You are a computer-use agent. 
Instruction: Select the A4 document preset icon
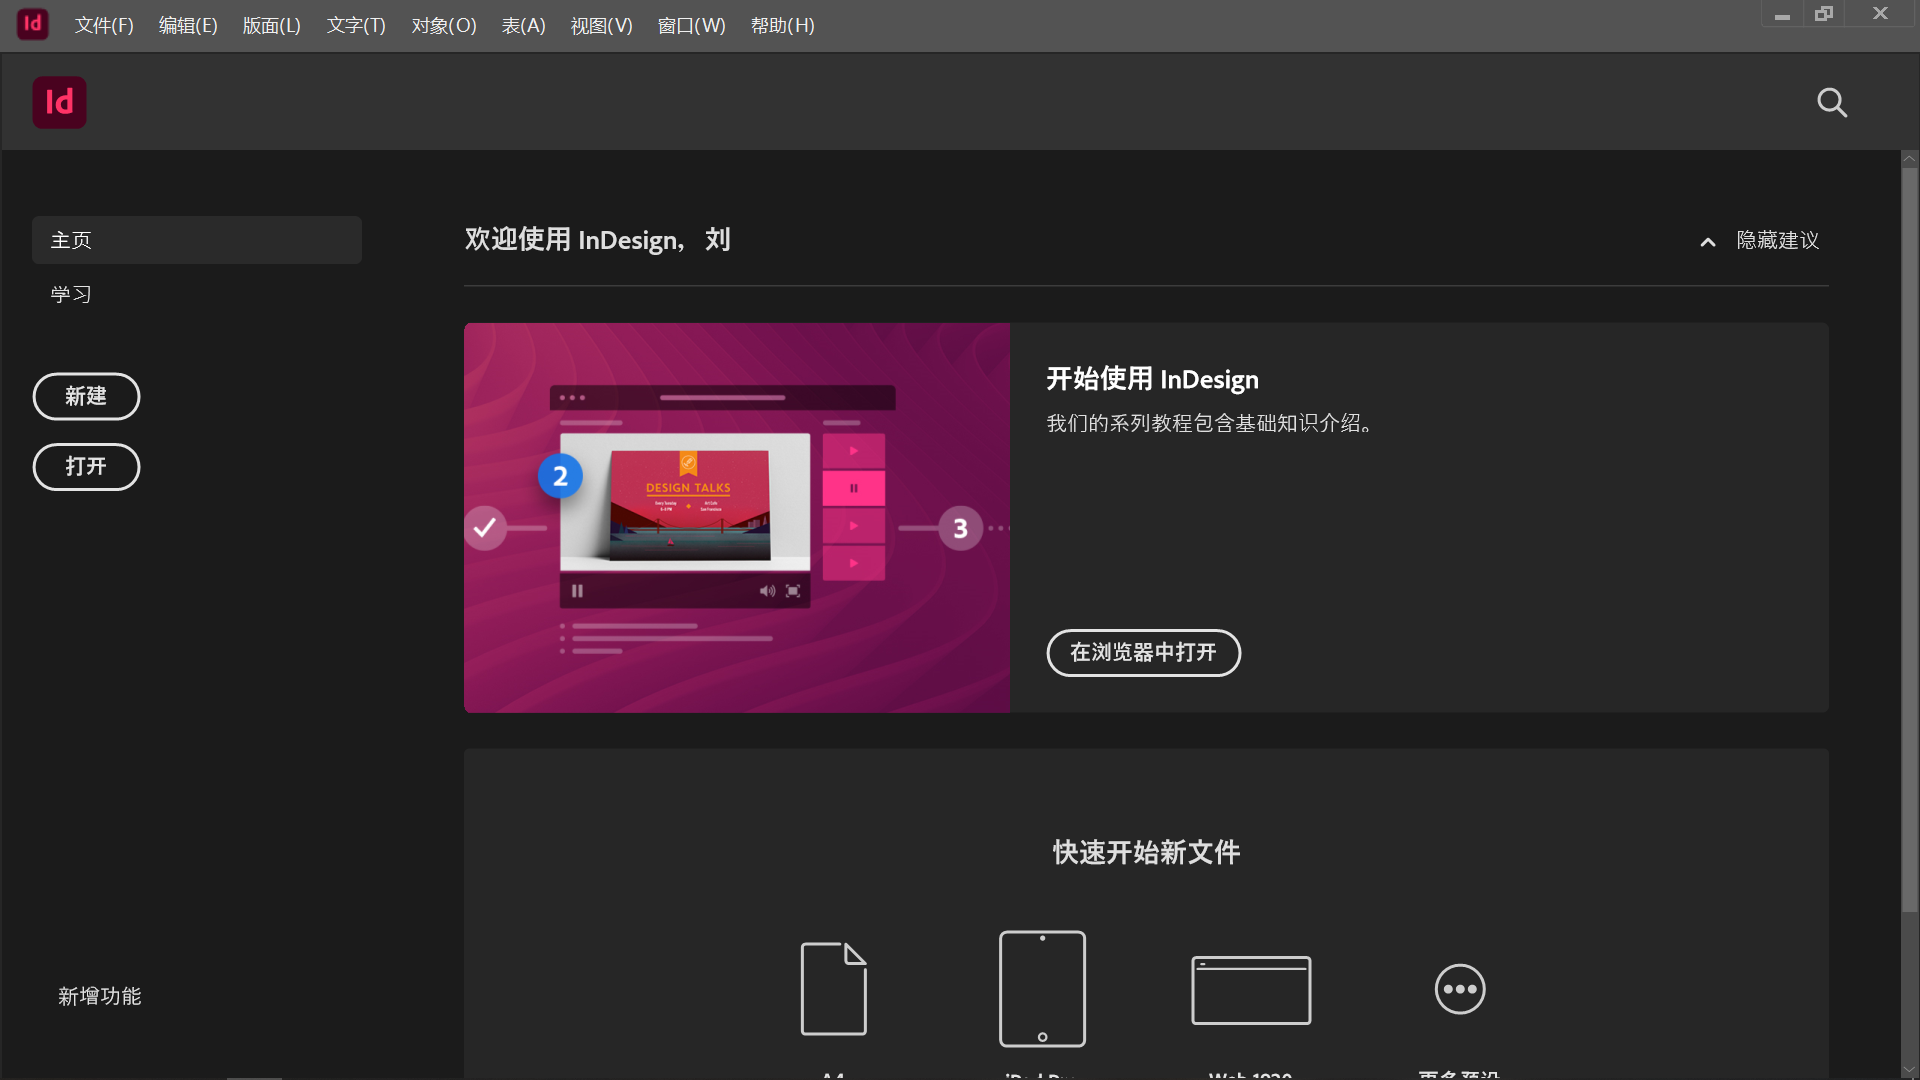834,988
